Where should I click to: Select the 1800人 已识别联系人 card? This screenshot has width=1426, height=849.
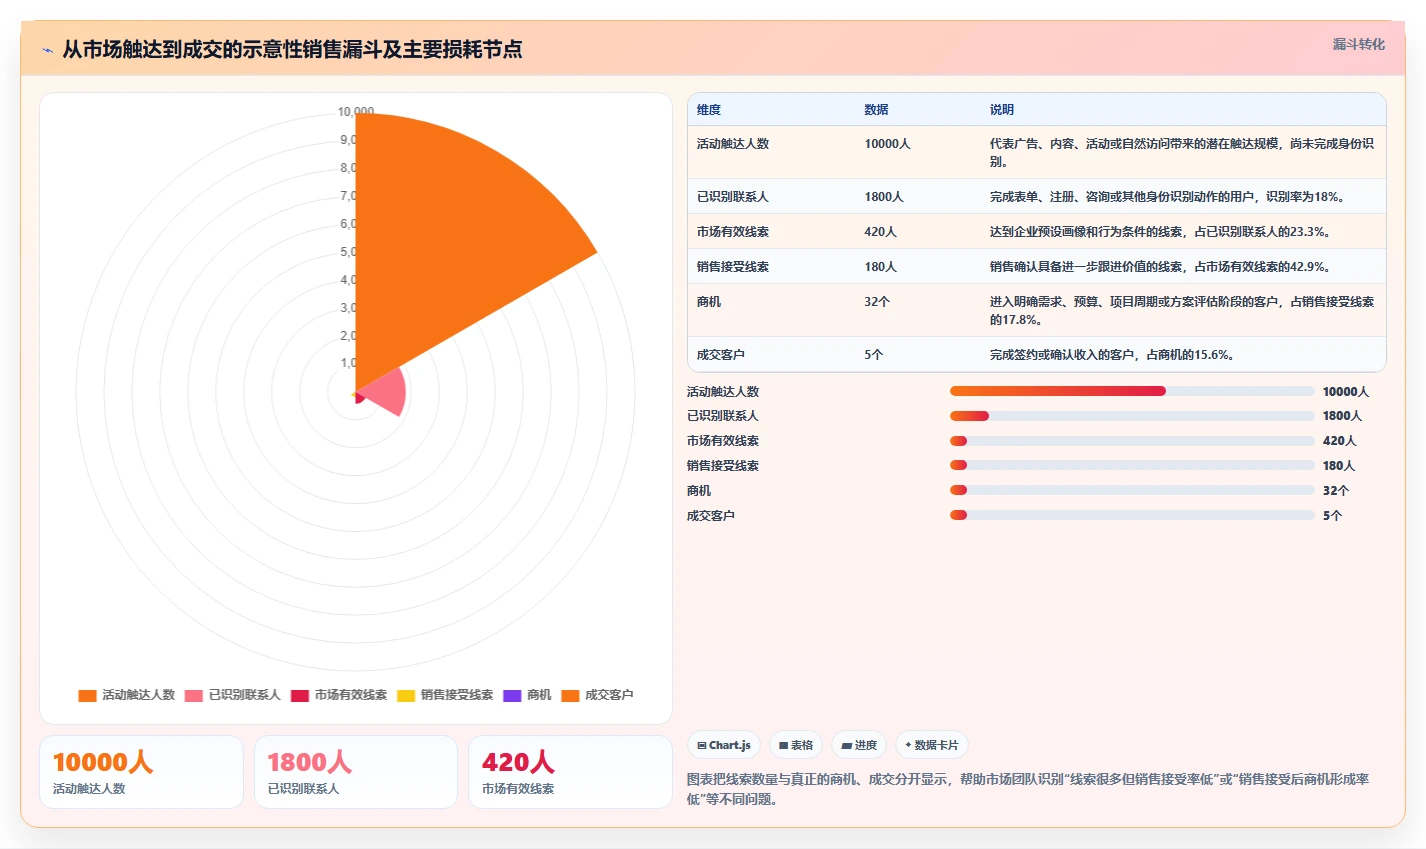(x=356, y=772)
